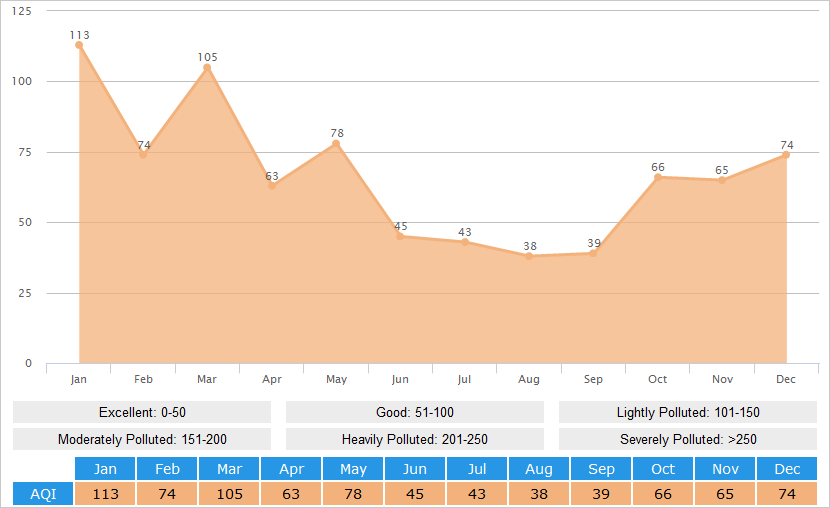Select the Good: 51-100 legend box
The image size is (830, 508).
coord(415,412)
